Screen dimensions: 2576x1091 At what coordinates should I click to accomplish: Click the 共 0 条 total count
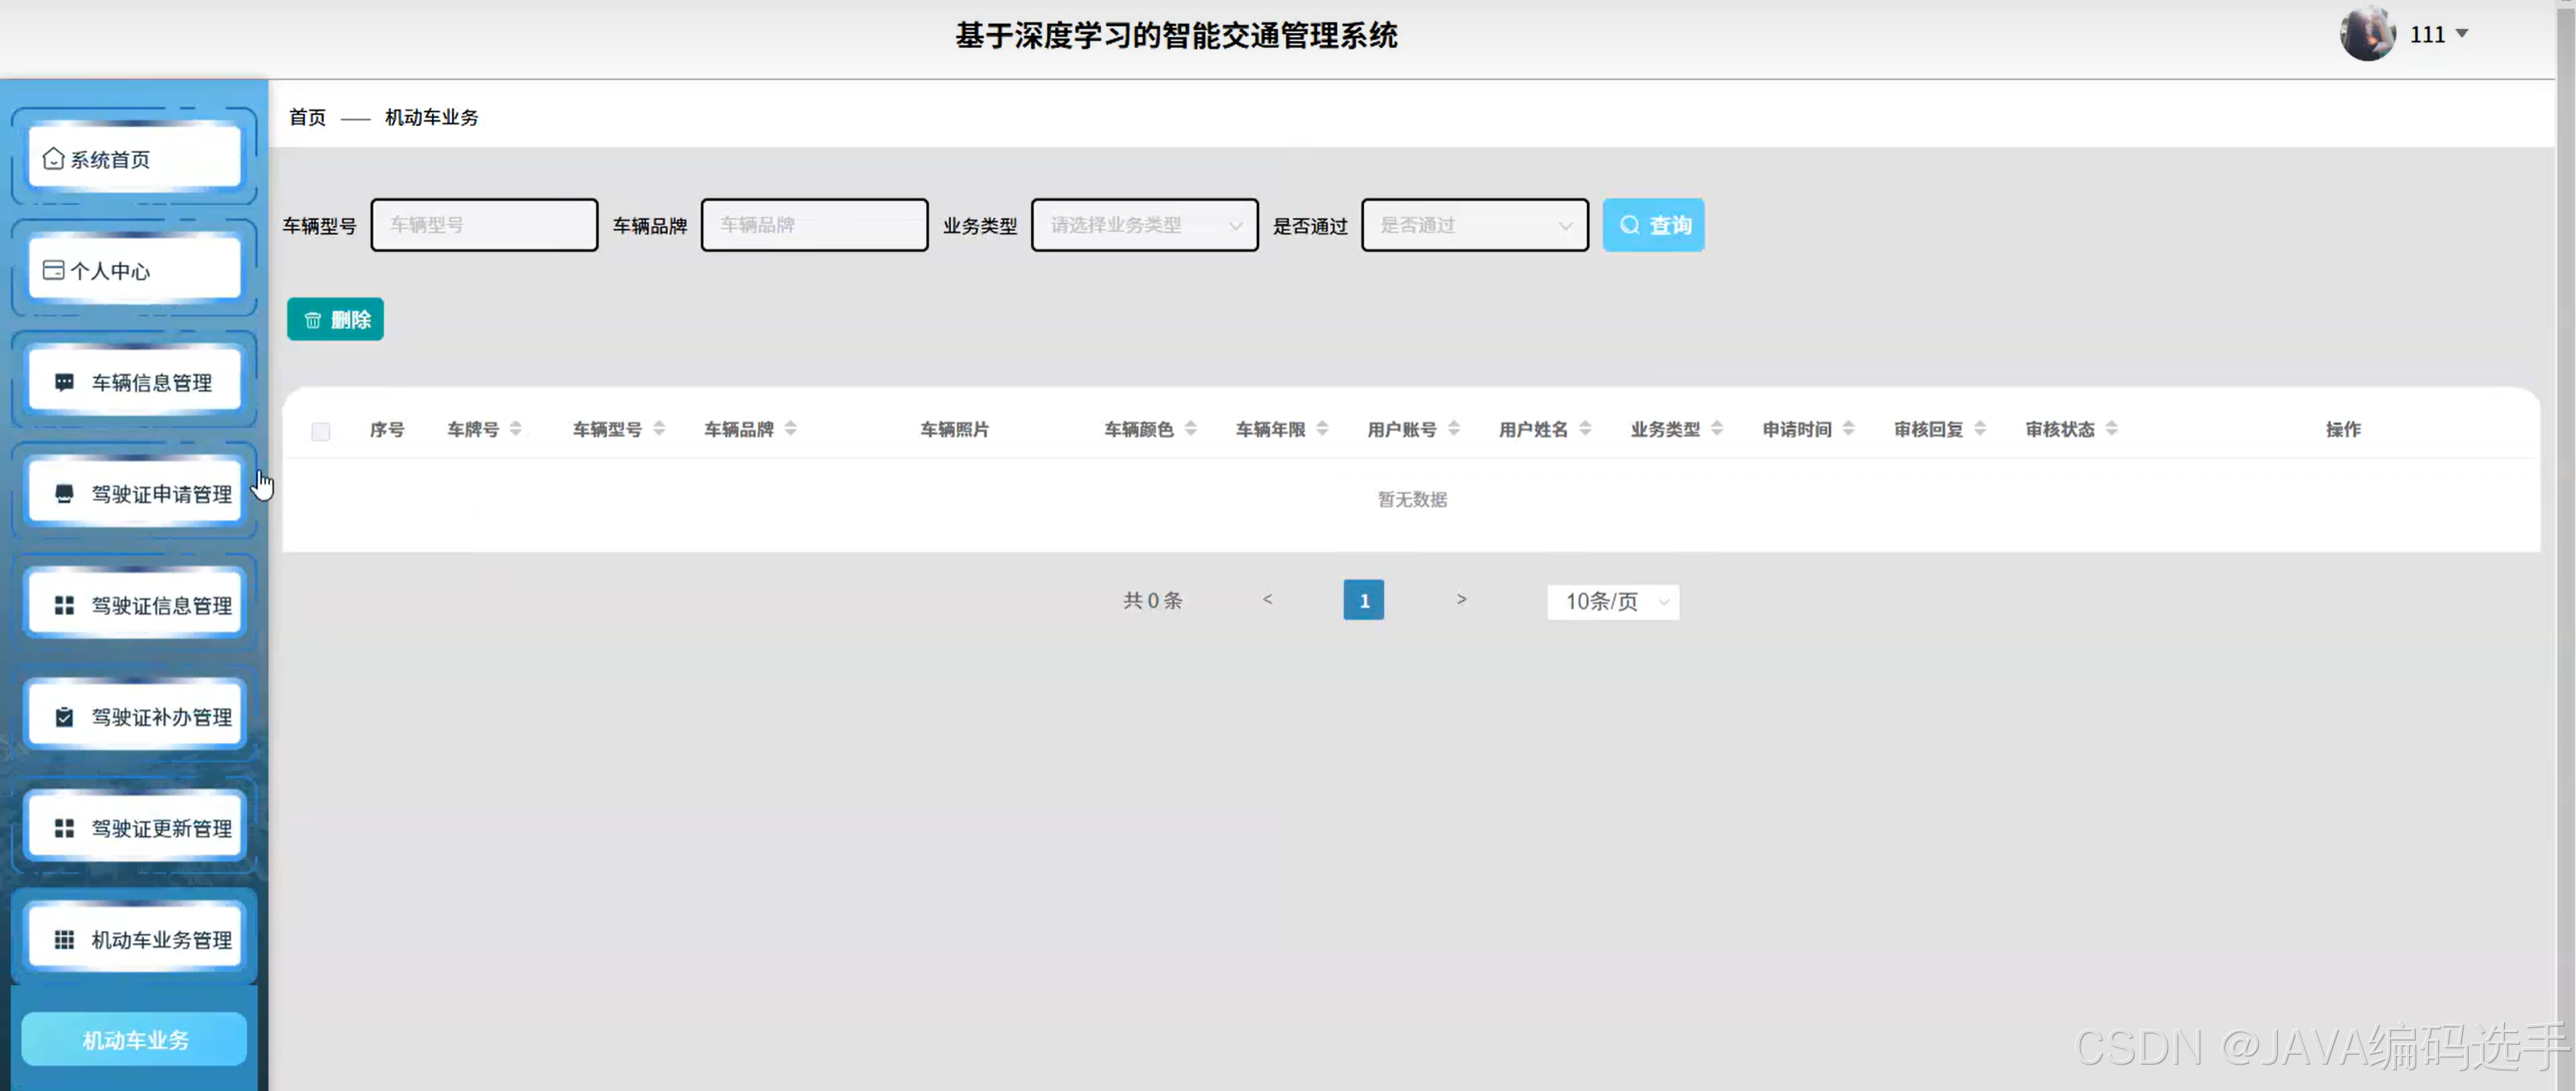point(1152,600)
